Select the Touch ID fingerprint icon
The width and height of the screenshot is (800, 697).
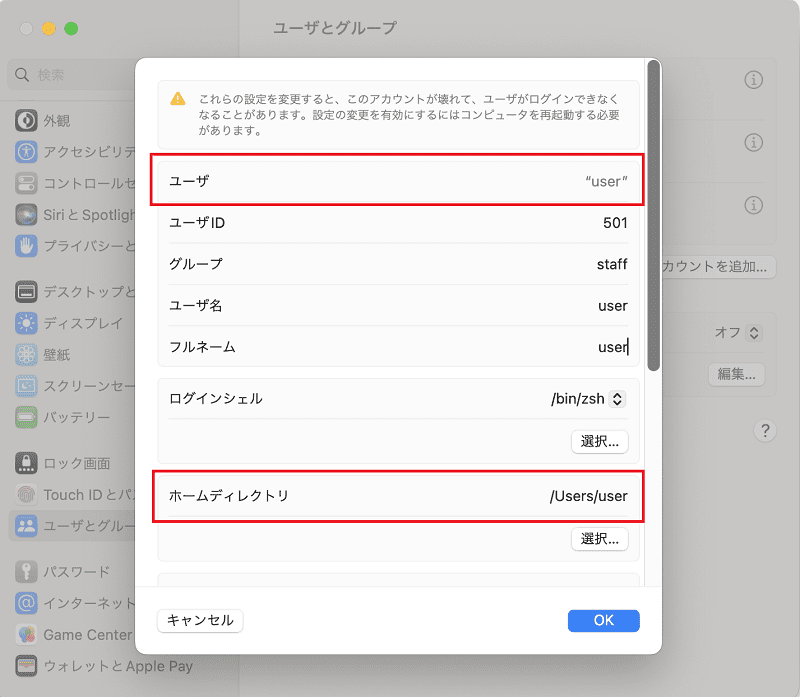coord(26,494)
